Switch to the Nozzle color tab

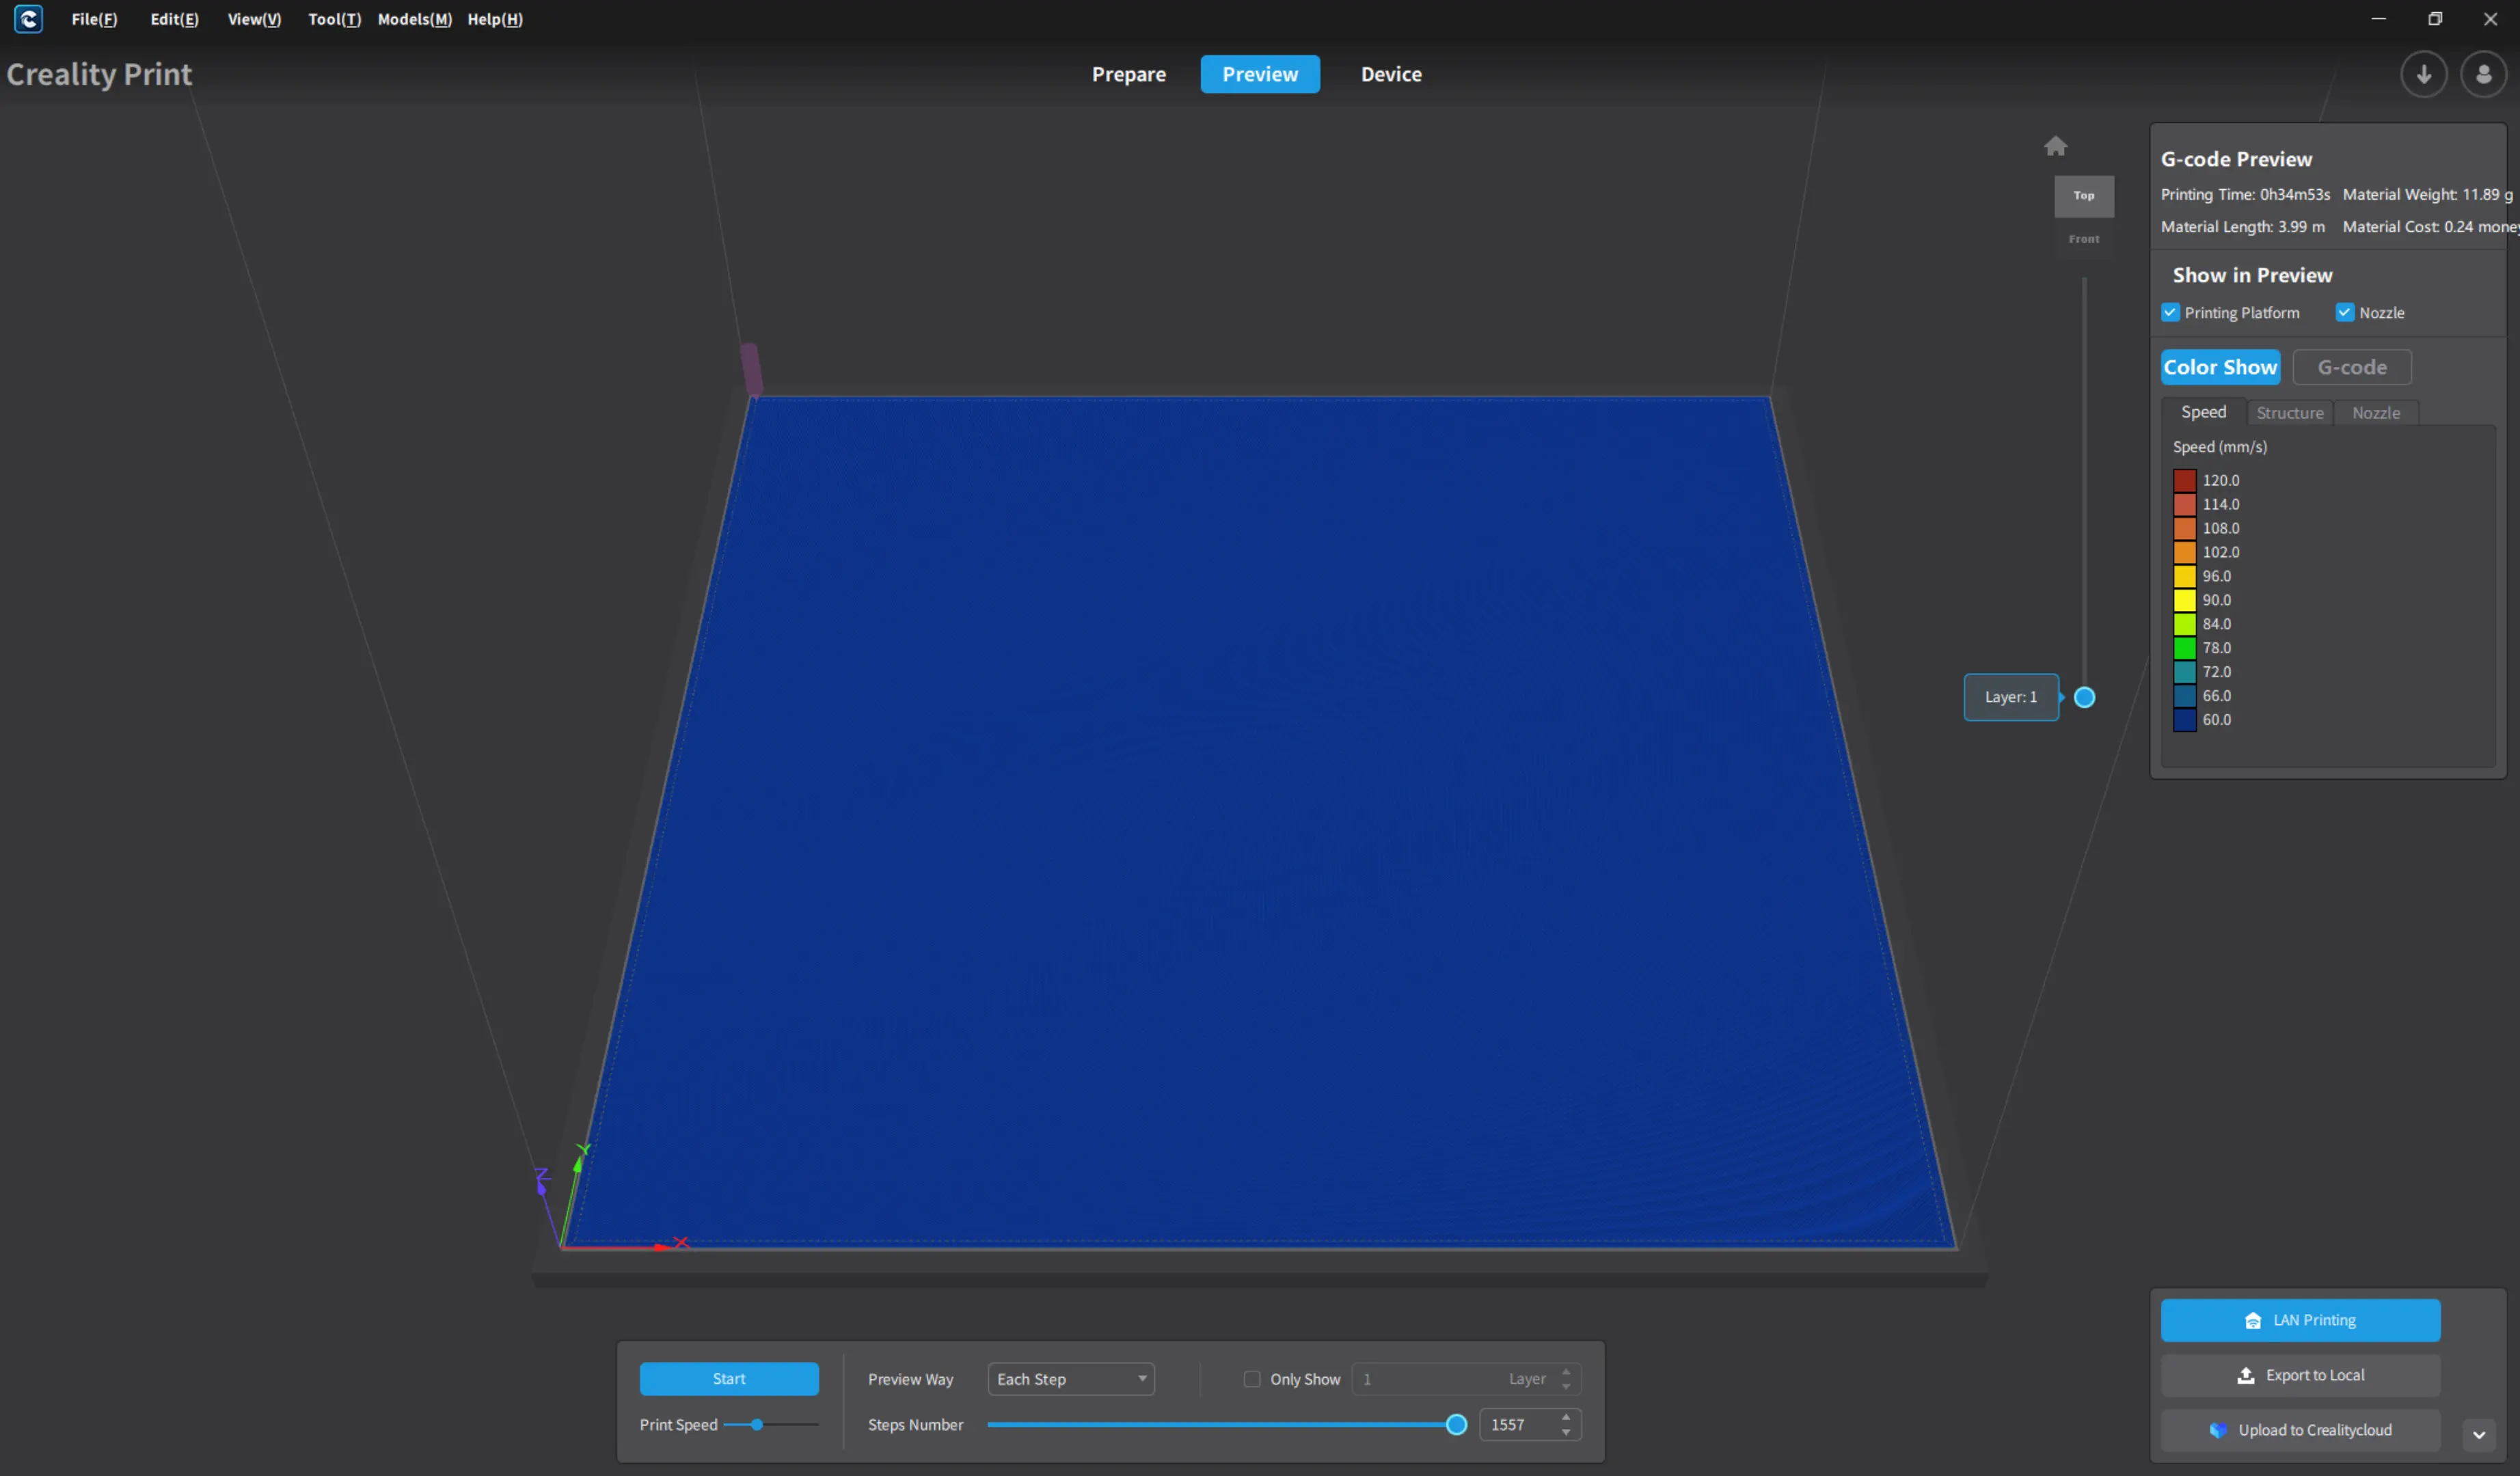[2376, 413]
